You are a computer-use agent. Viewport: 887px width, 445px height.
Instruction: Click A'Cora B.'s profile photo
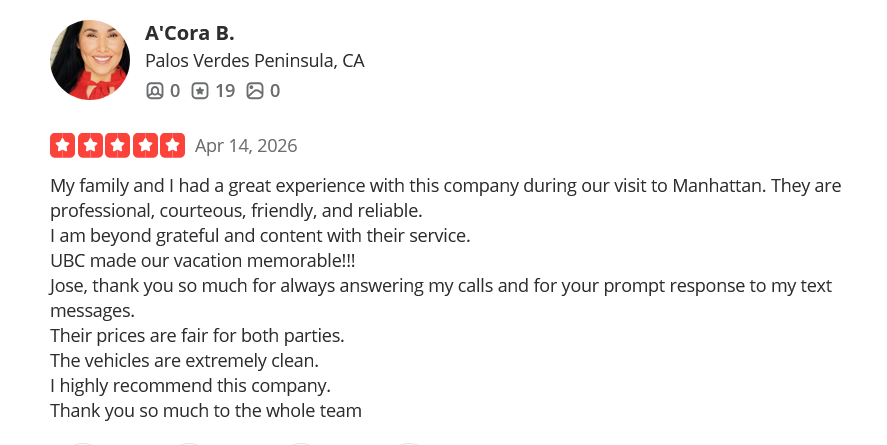(x=90, y=60)
